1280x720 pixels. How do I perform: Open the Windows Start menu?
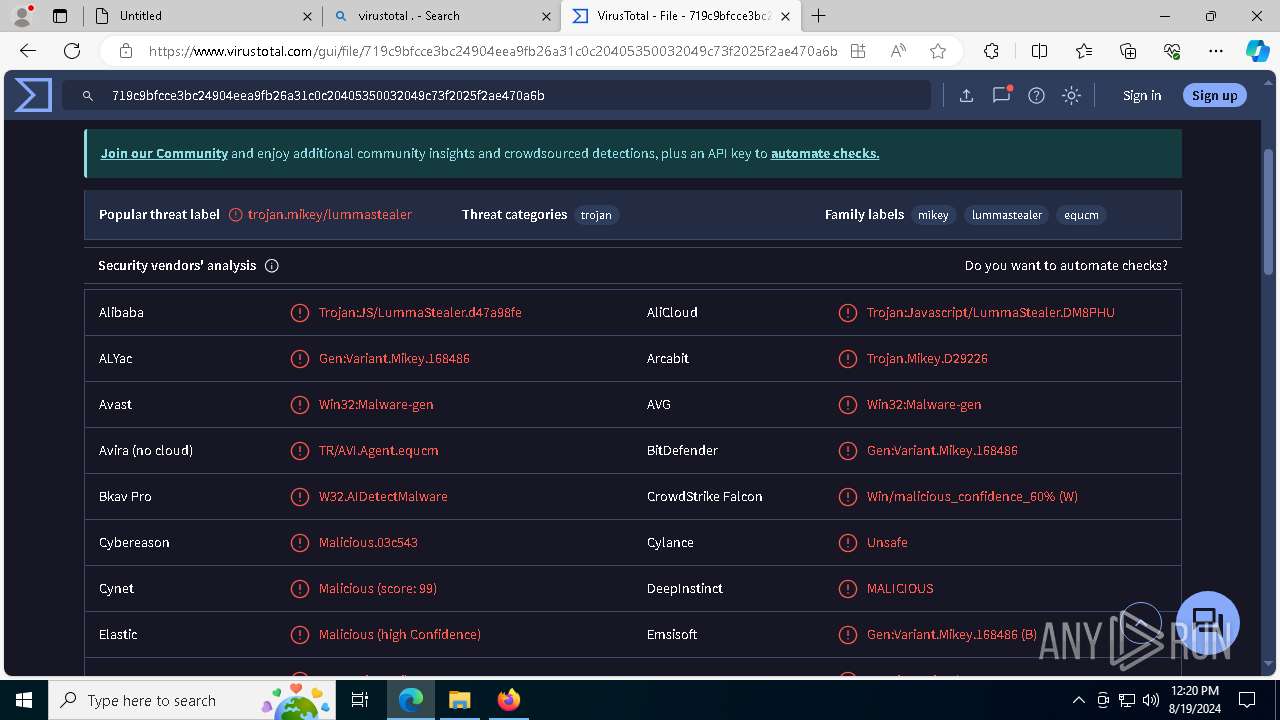click(24, 700)
